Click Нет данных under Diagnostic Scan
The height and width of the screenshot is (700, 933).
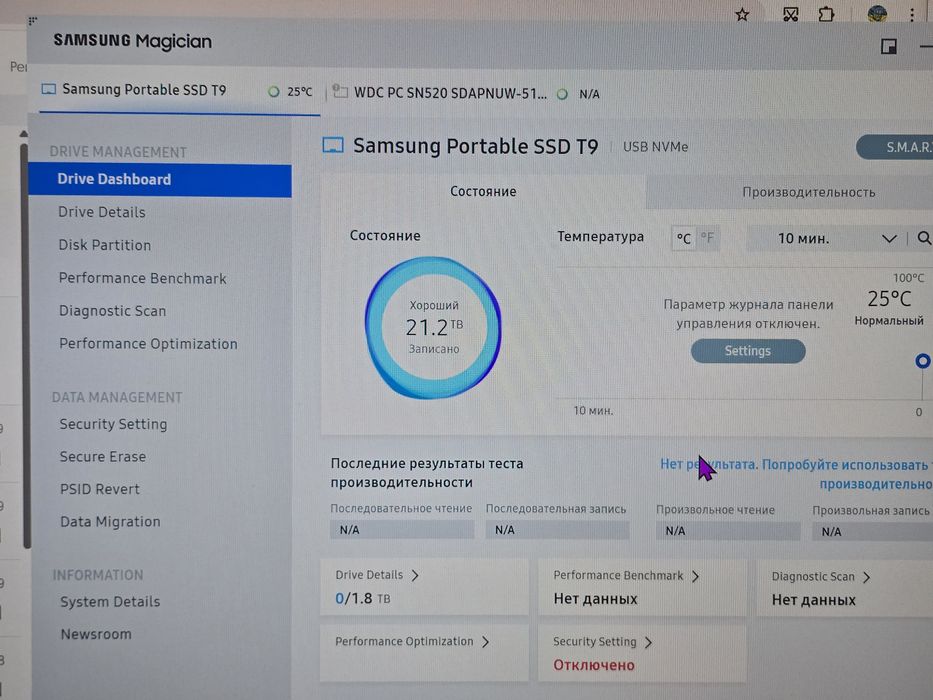pos(813,601)
